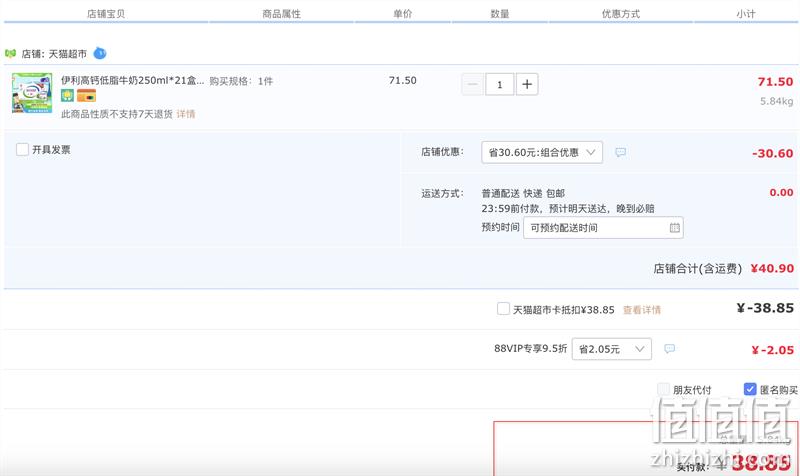The height and width of the screenshot is (476, 800).
Task: Click the 商品属性 column header
Action: coord(281,14)
